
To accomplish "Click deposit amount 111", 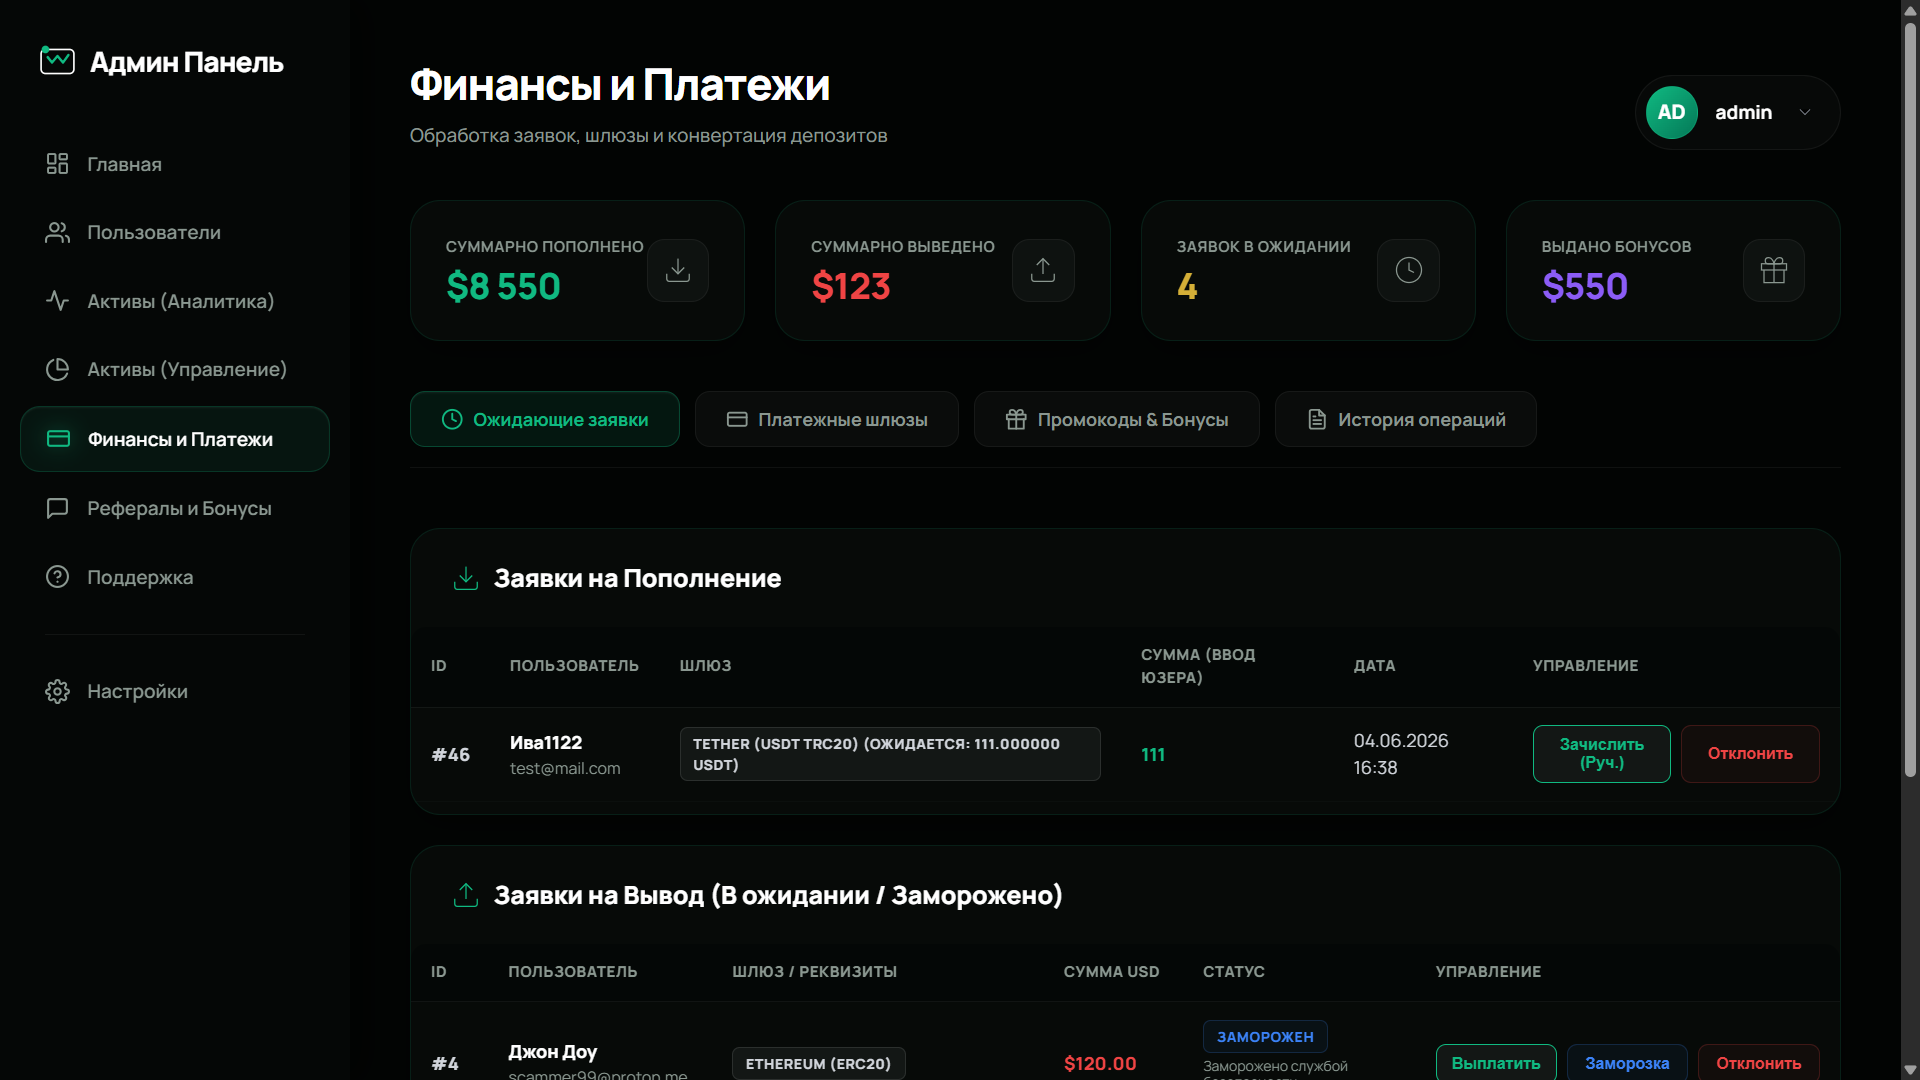I will (x=1153, y=755).
